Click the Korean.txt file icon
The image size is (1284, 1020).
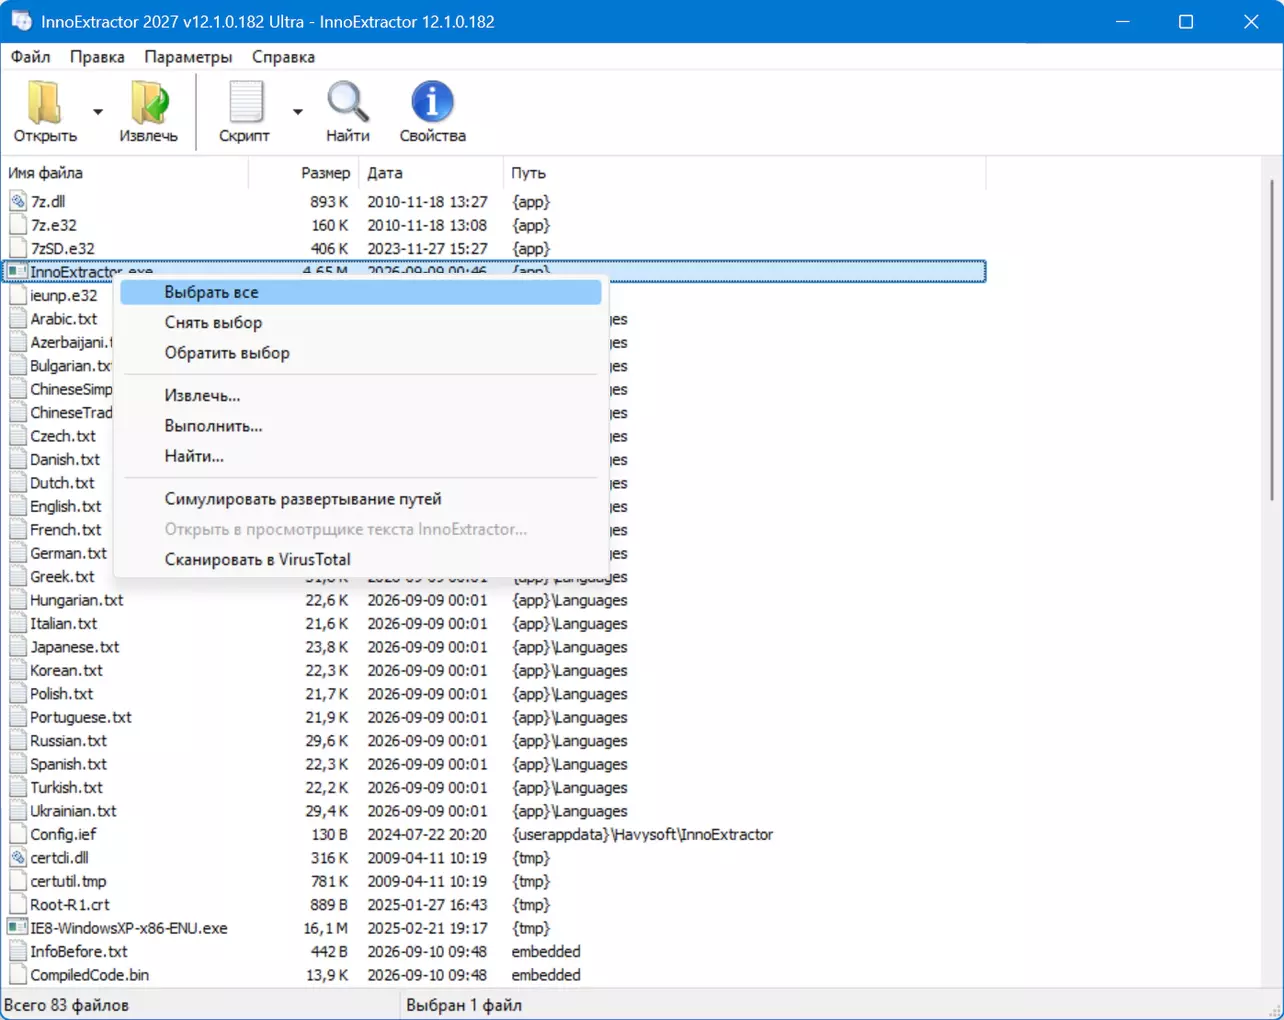tap(18, 670)
